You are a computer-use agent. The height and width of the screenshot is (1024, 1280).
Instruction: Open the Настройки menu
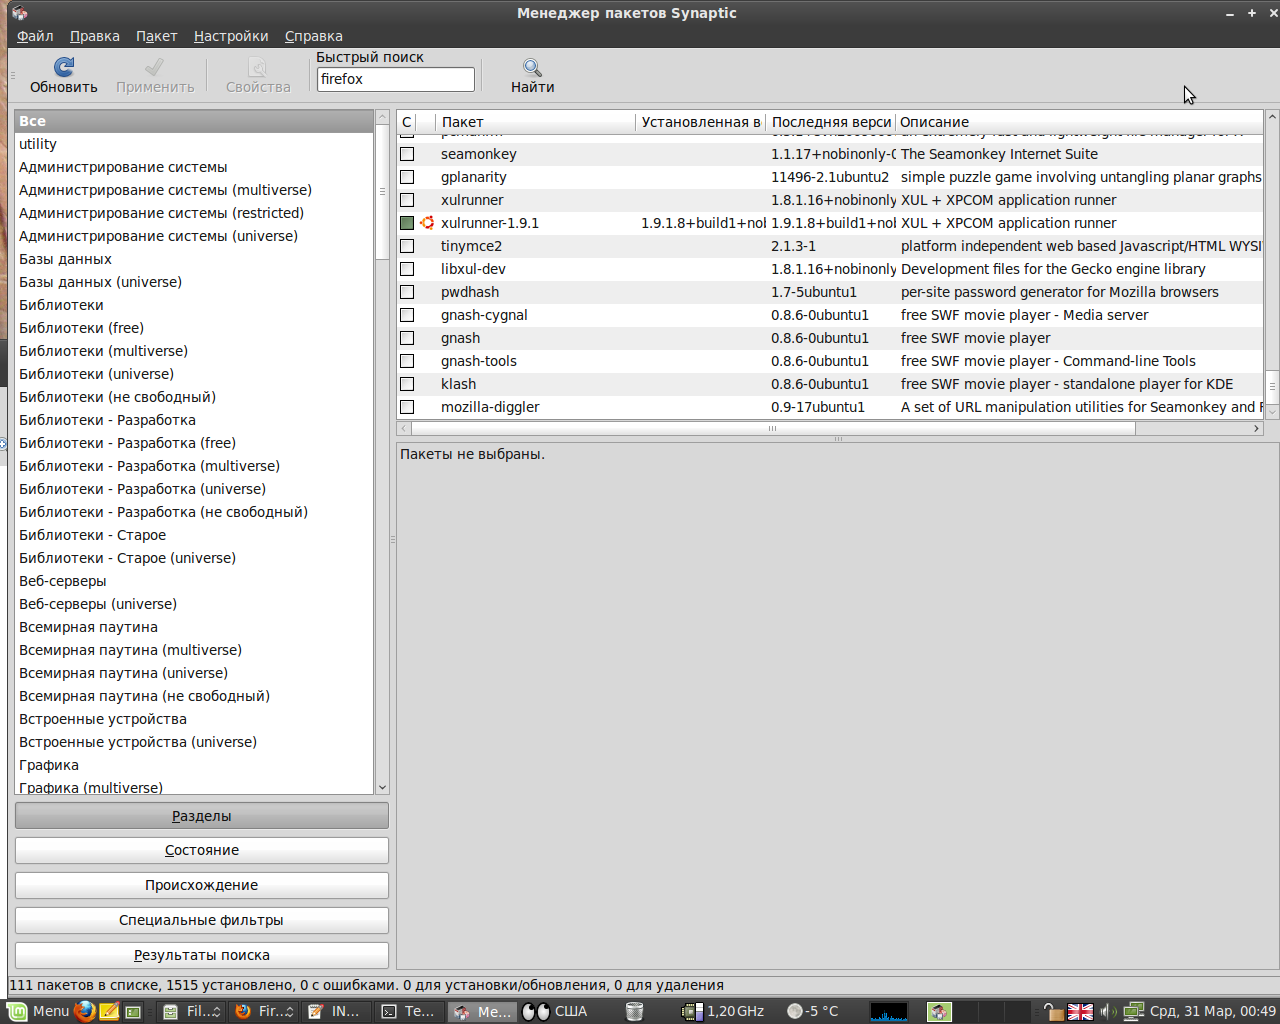(x=231, y=36)
